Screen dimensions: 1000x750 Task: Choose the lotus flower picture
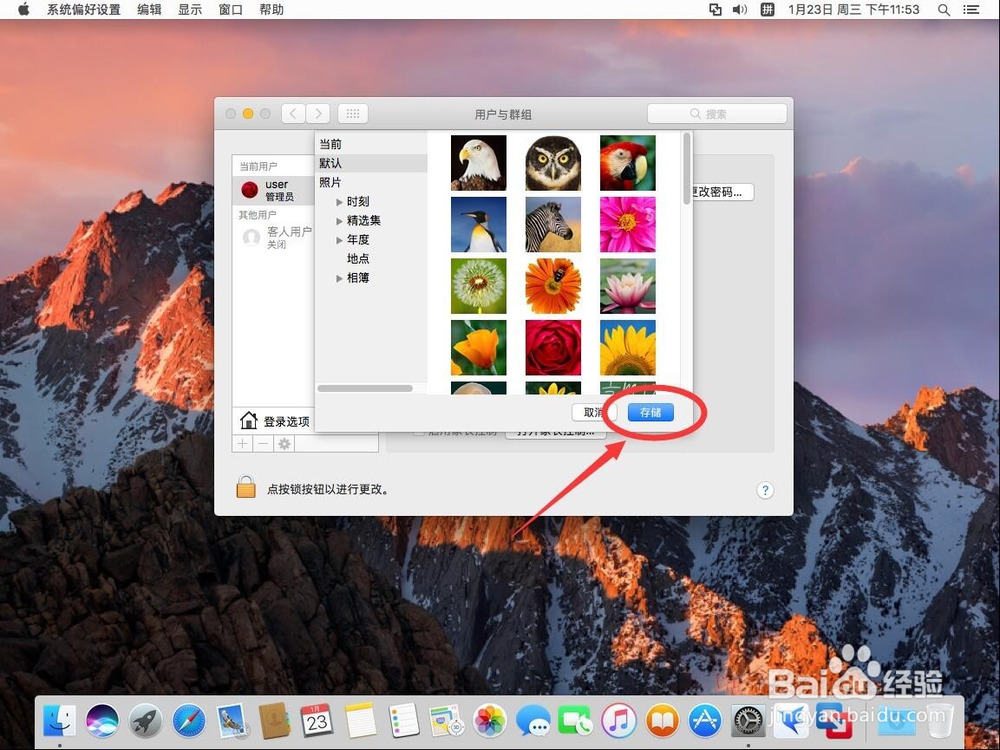click(628, 286)
